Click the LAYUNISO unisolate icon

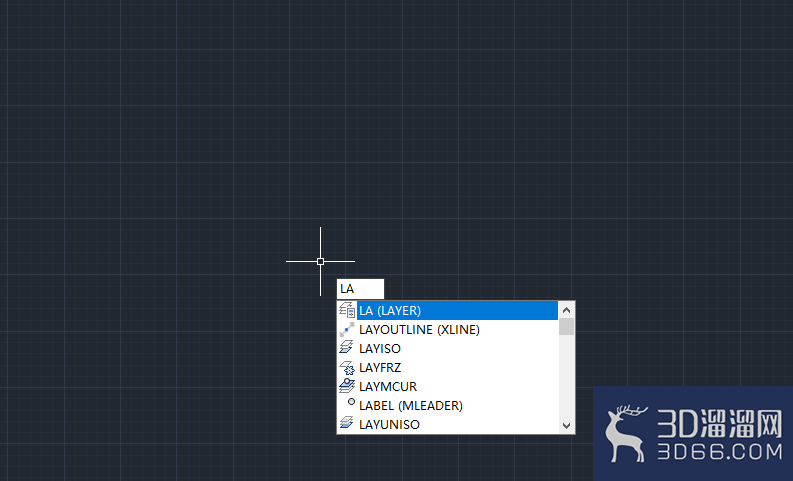347,423
